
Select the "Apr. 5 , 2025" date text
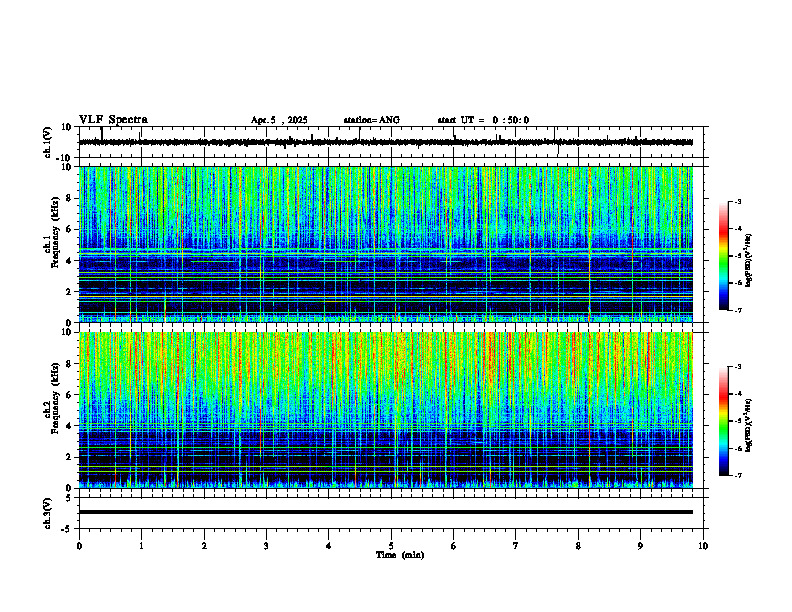279,120
